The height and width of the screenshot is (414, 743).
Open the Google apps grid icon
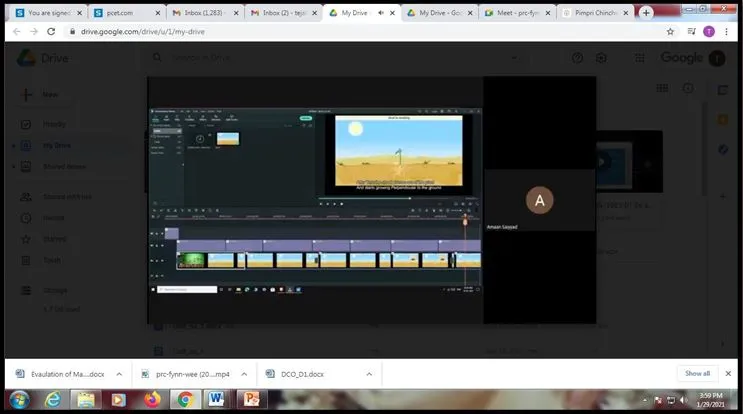pos(639,58)
